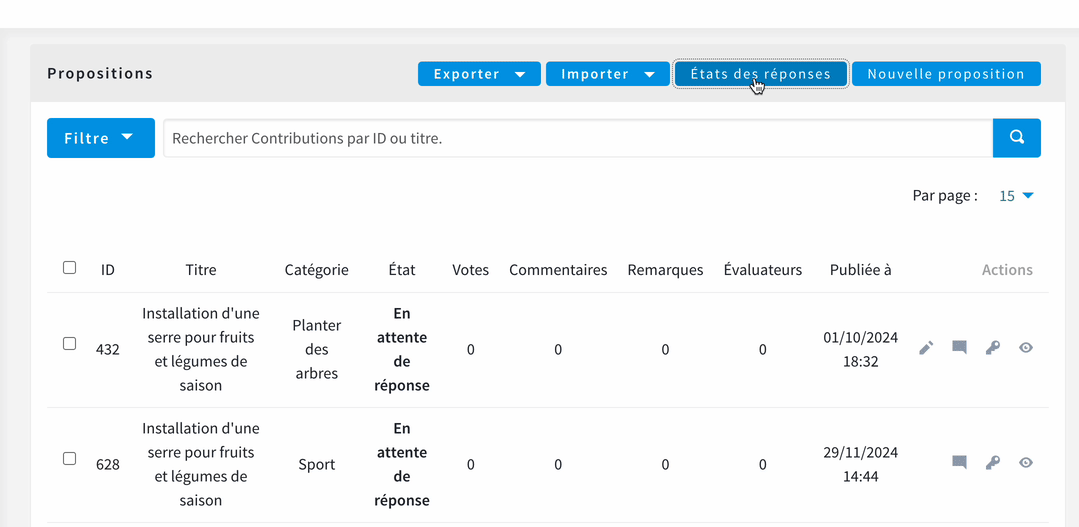
Task: Preview proposal 432 with the eye icon
Action: click(1025, 348)
